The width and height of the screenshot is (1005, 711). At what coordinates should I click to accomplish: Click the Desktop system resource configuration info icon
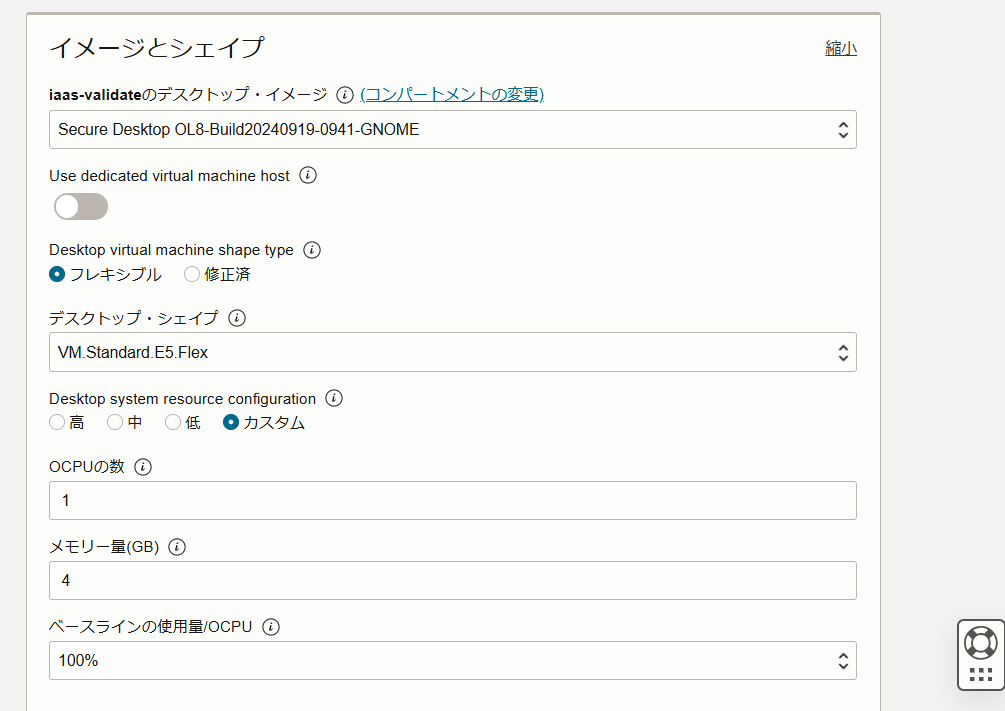(x=333, y=398)
